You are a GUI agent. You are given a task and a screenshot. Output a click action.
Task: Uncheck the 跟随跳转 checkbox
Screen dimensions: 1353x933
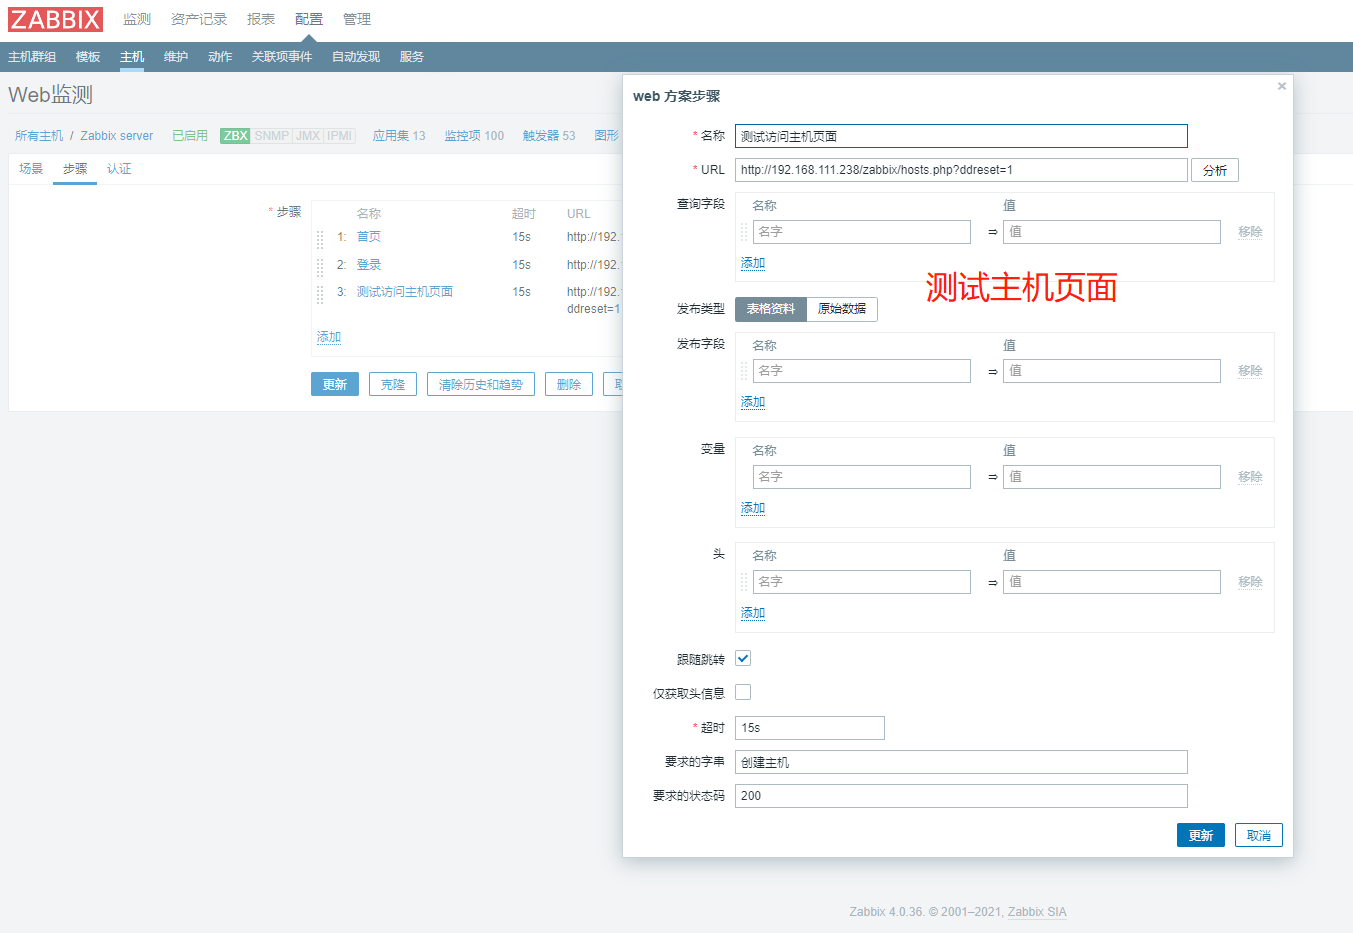tap(743, 658)
